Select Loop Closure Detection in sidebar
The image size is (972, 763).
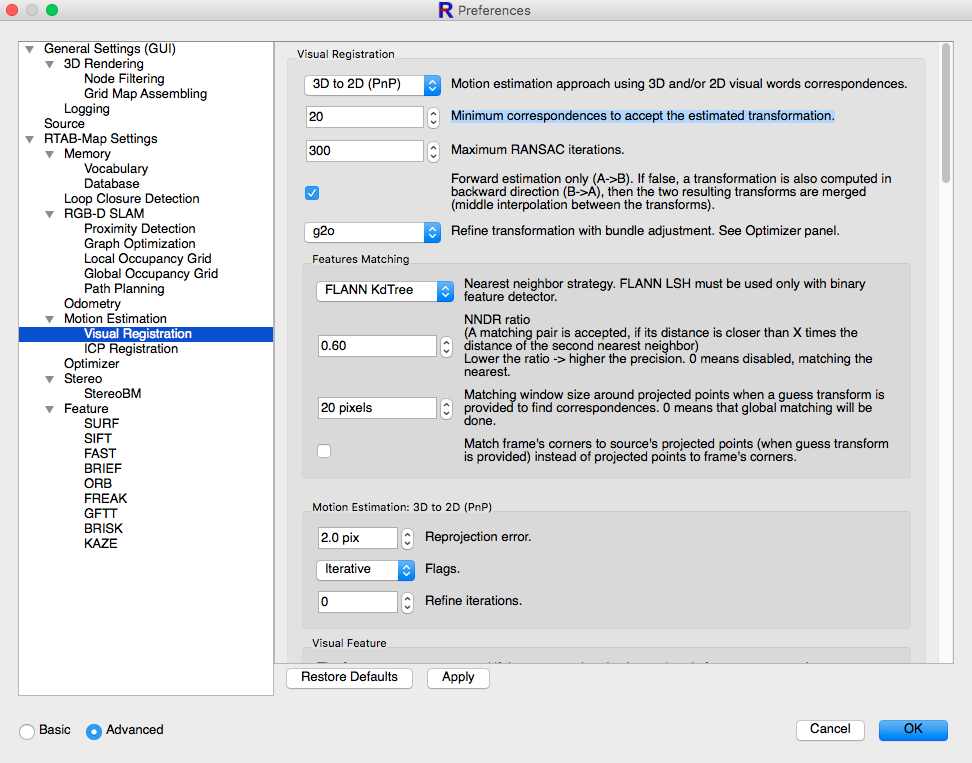tap(131, 199)
